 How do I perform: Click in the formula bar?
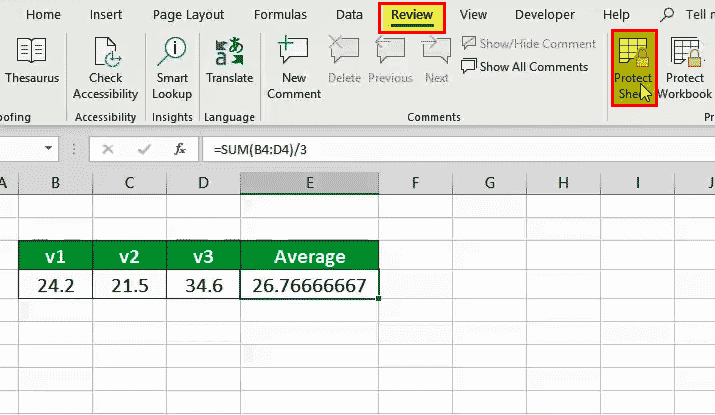[450, 149]
